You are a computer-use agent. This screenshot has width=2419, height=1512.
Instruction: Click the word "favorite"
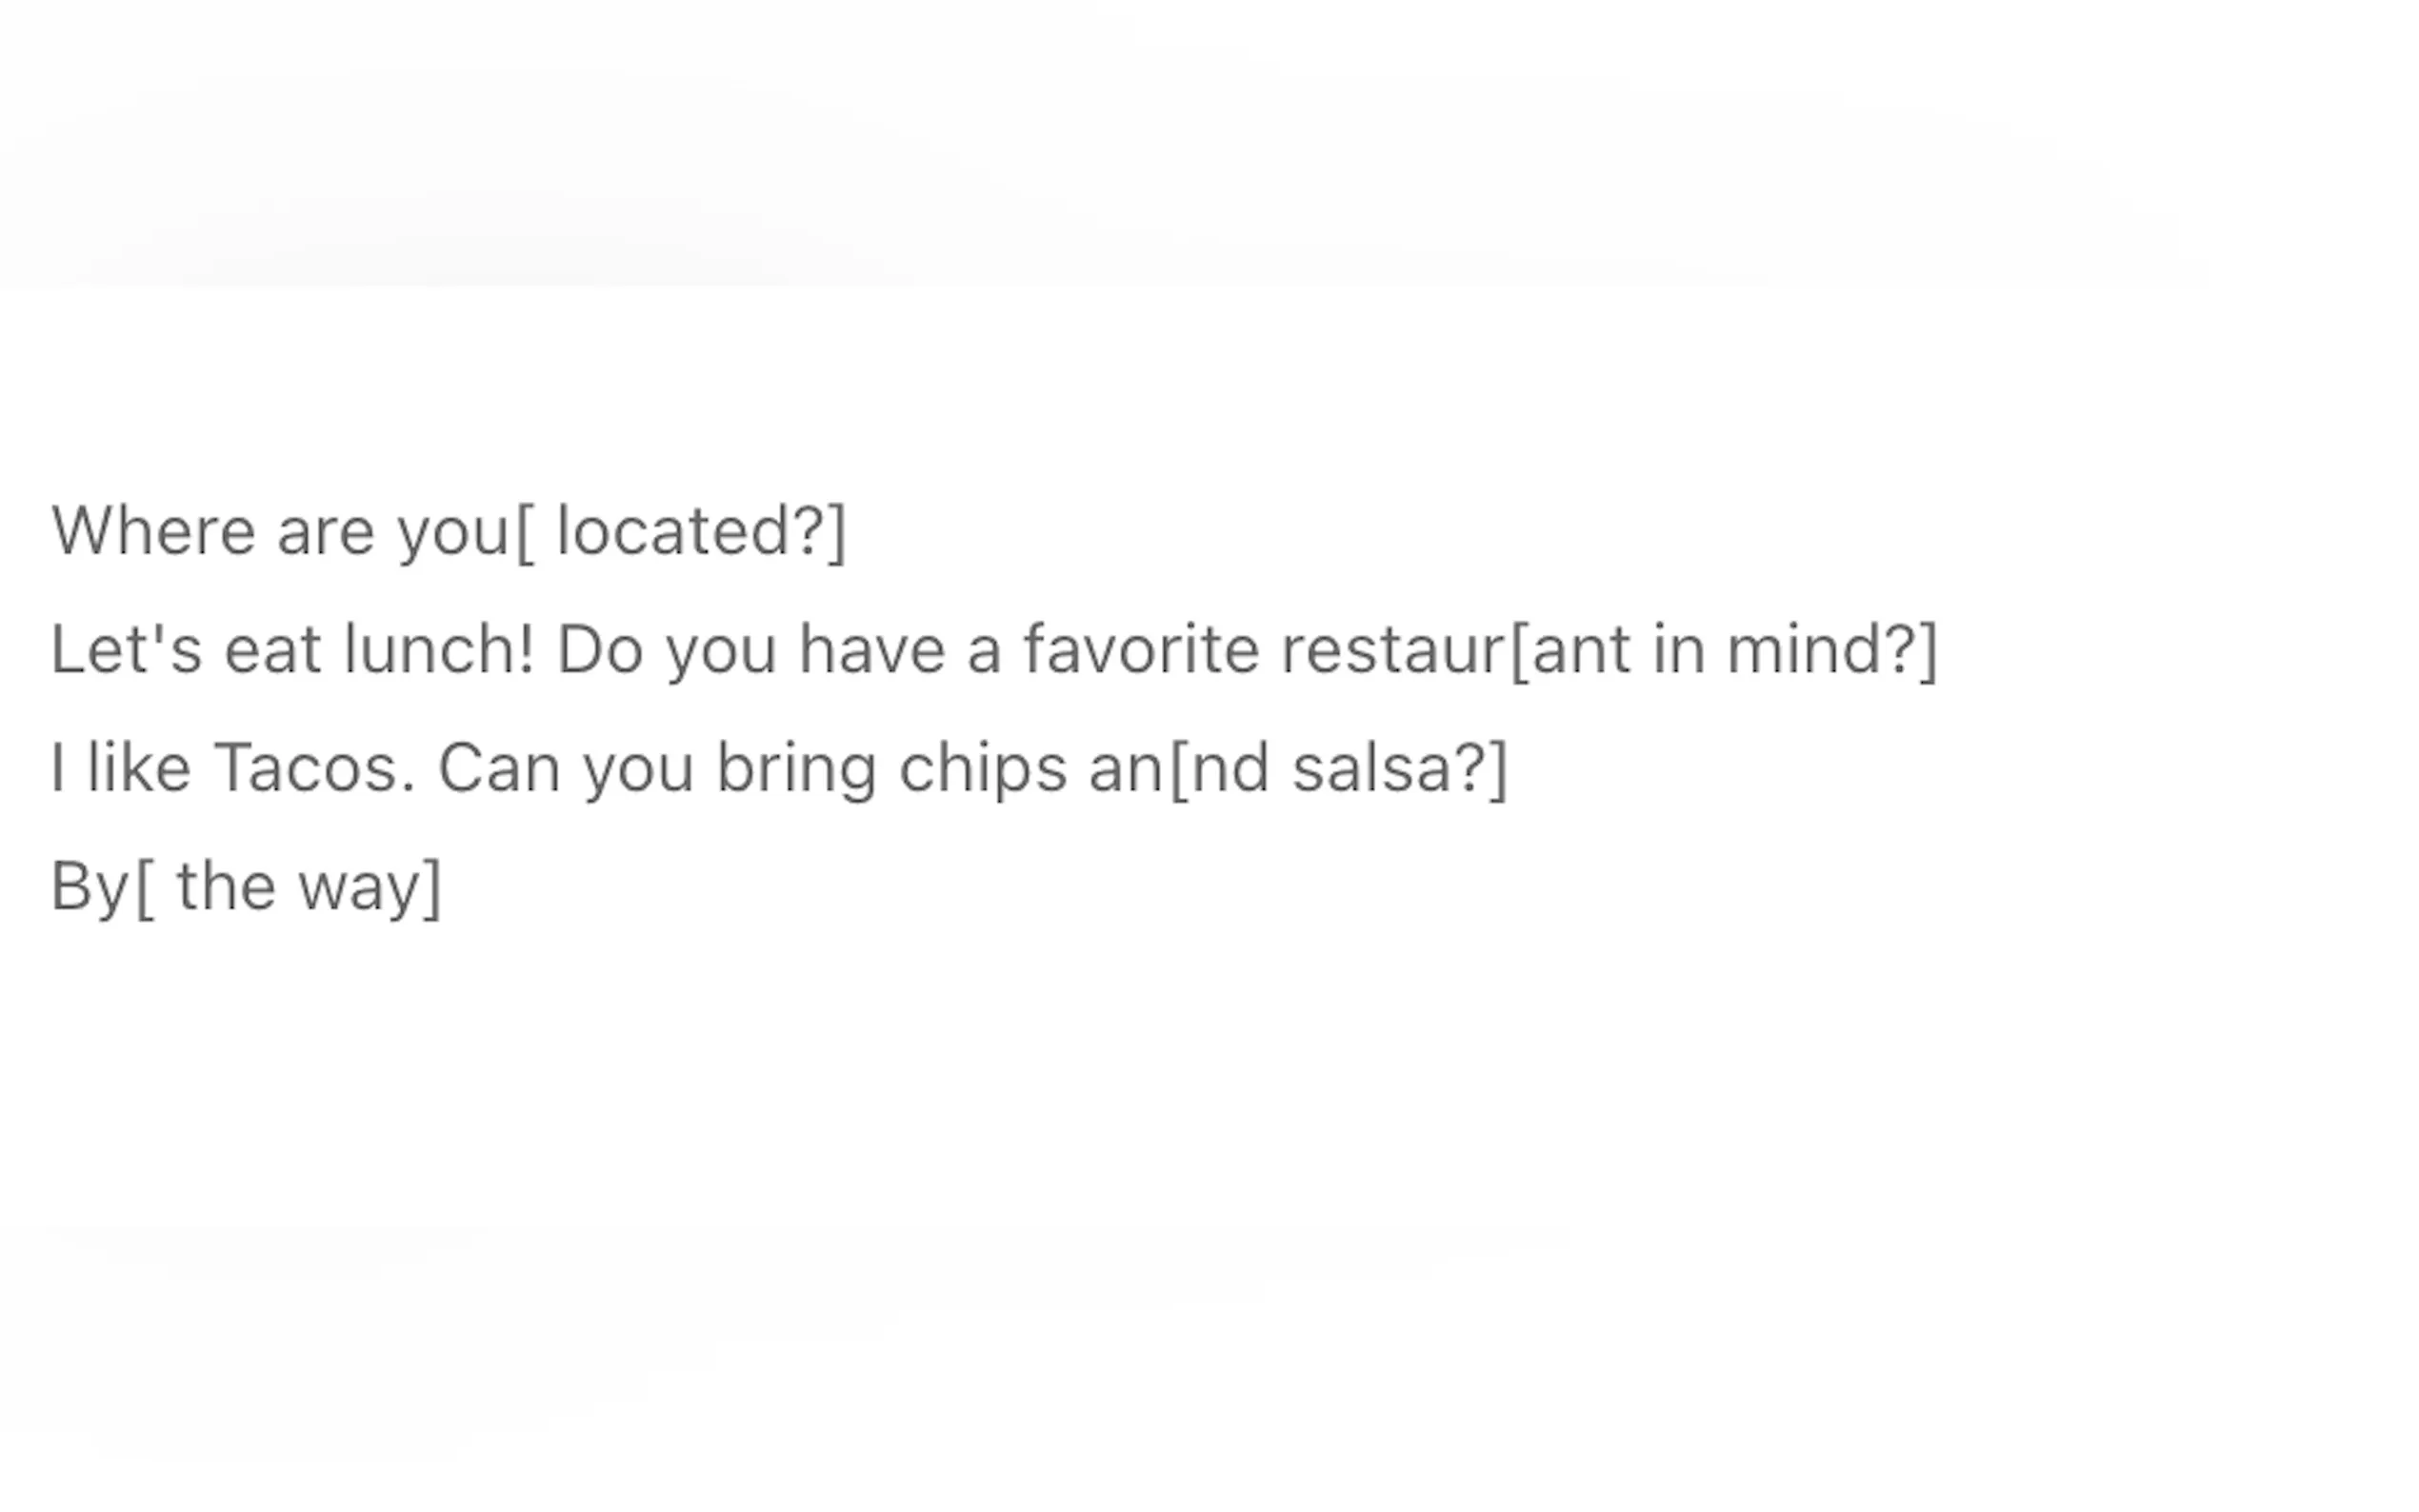[1140, 650]
